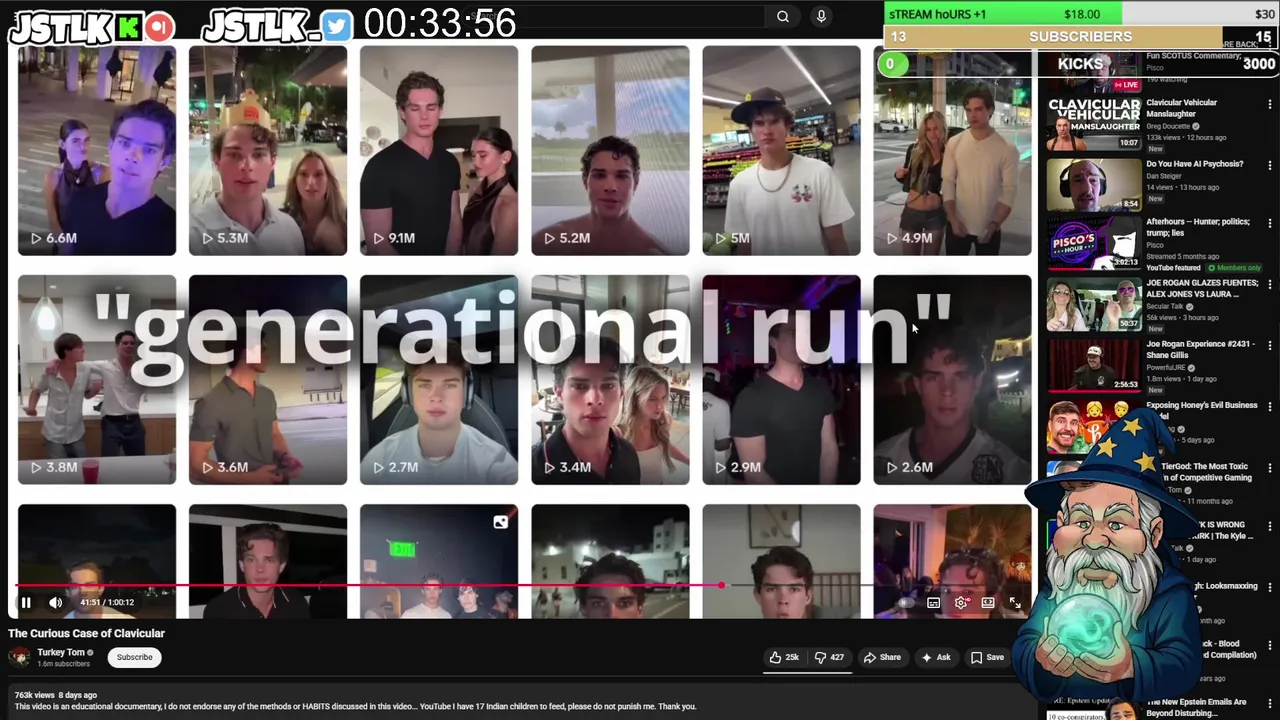Click the green Kick K logo in overlay
Viewport: 1280px width, 720px height.
[128, 27]
